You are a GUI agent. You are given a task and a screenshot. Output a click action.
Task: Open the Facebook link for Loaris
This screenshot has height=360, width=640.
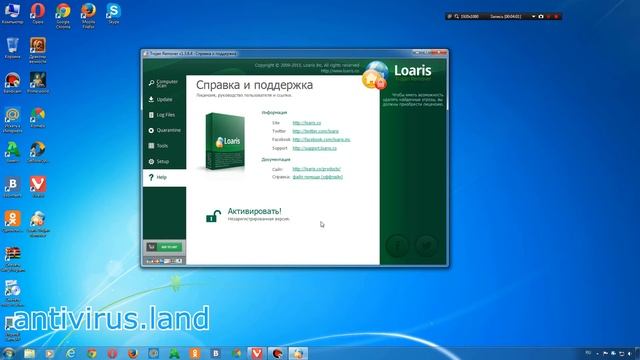point(321,140)
